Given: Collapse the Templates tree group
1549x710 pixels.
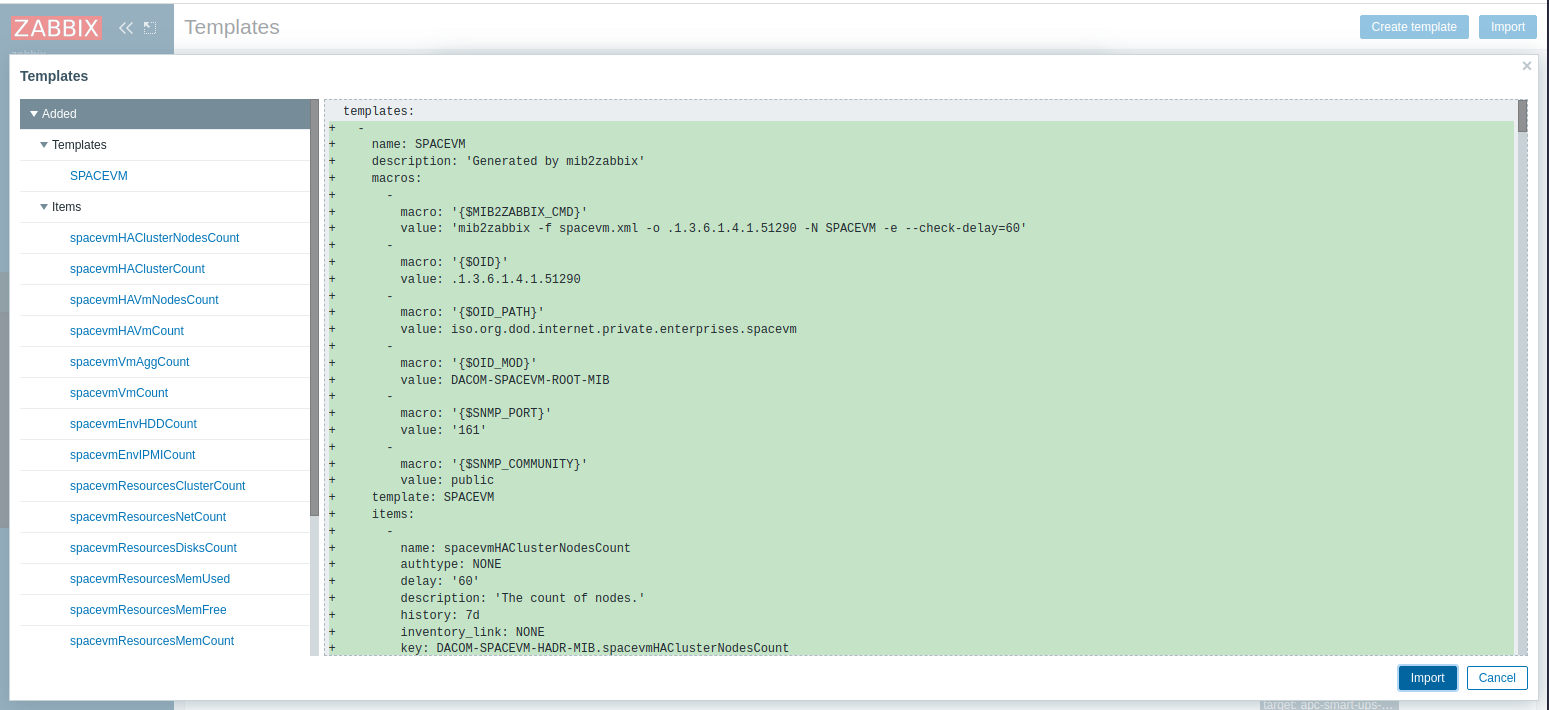Looking at the screenshot, I should (44, 145).
